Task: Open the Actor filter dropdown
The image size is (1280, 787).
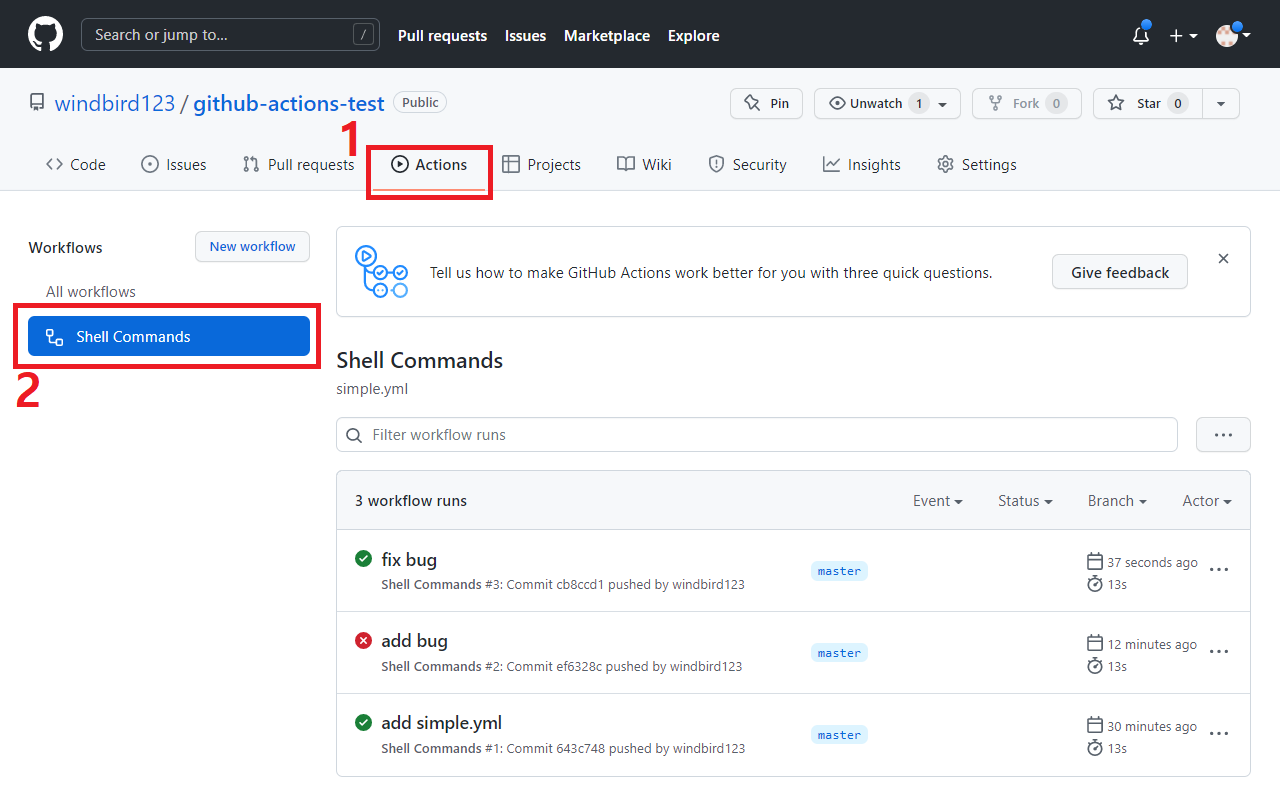Action: (x=1207, y=500)
